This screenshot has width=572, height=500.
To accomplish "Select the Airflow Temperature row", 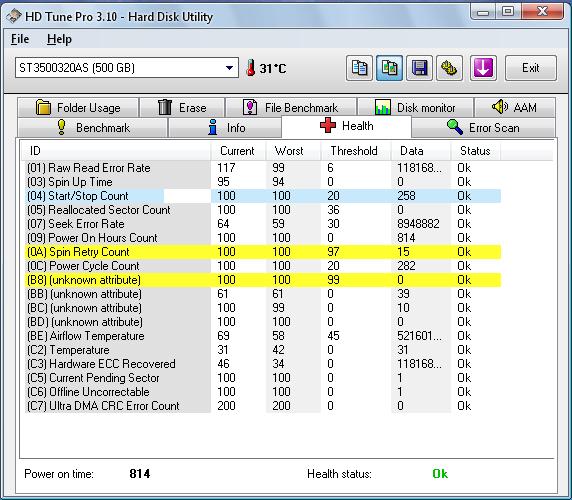I will 263,336.
